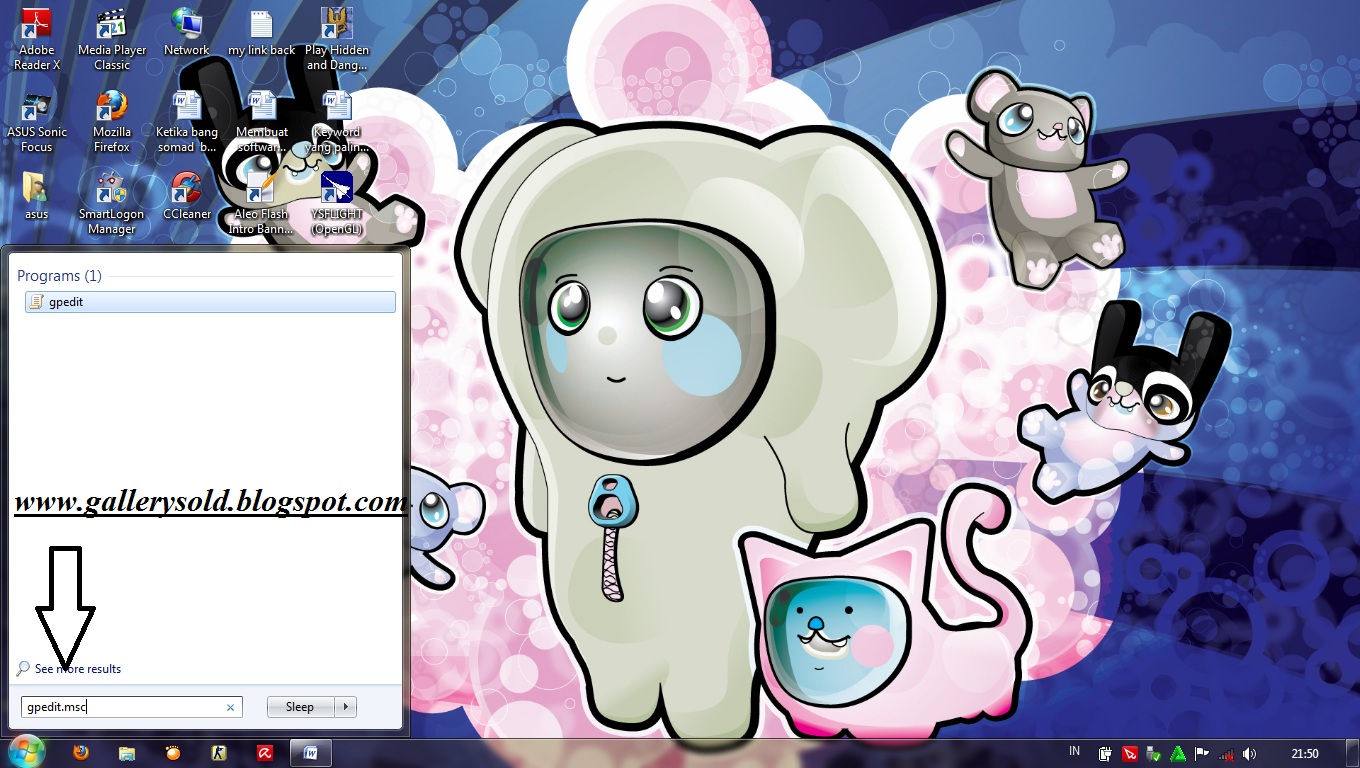Click the red cursor tray icon
1360x768 pixels.
1130,754
